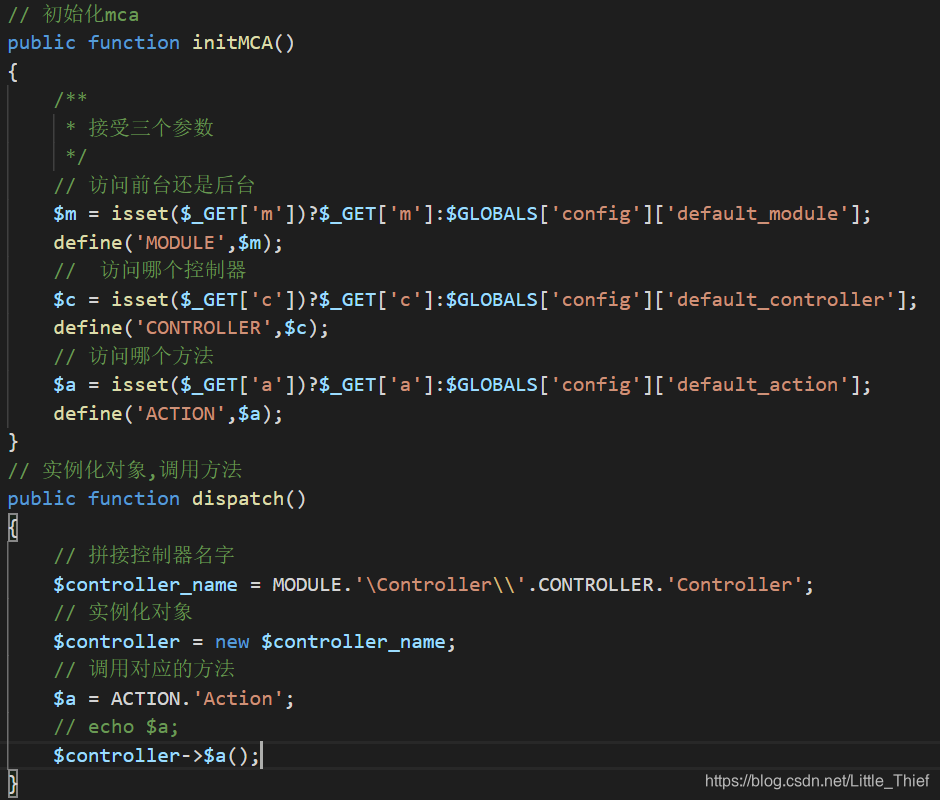The image size is (940, 800).
Task: Click the string 'default_controller'
Action: click(x=781, y=299)
